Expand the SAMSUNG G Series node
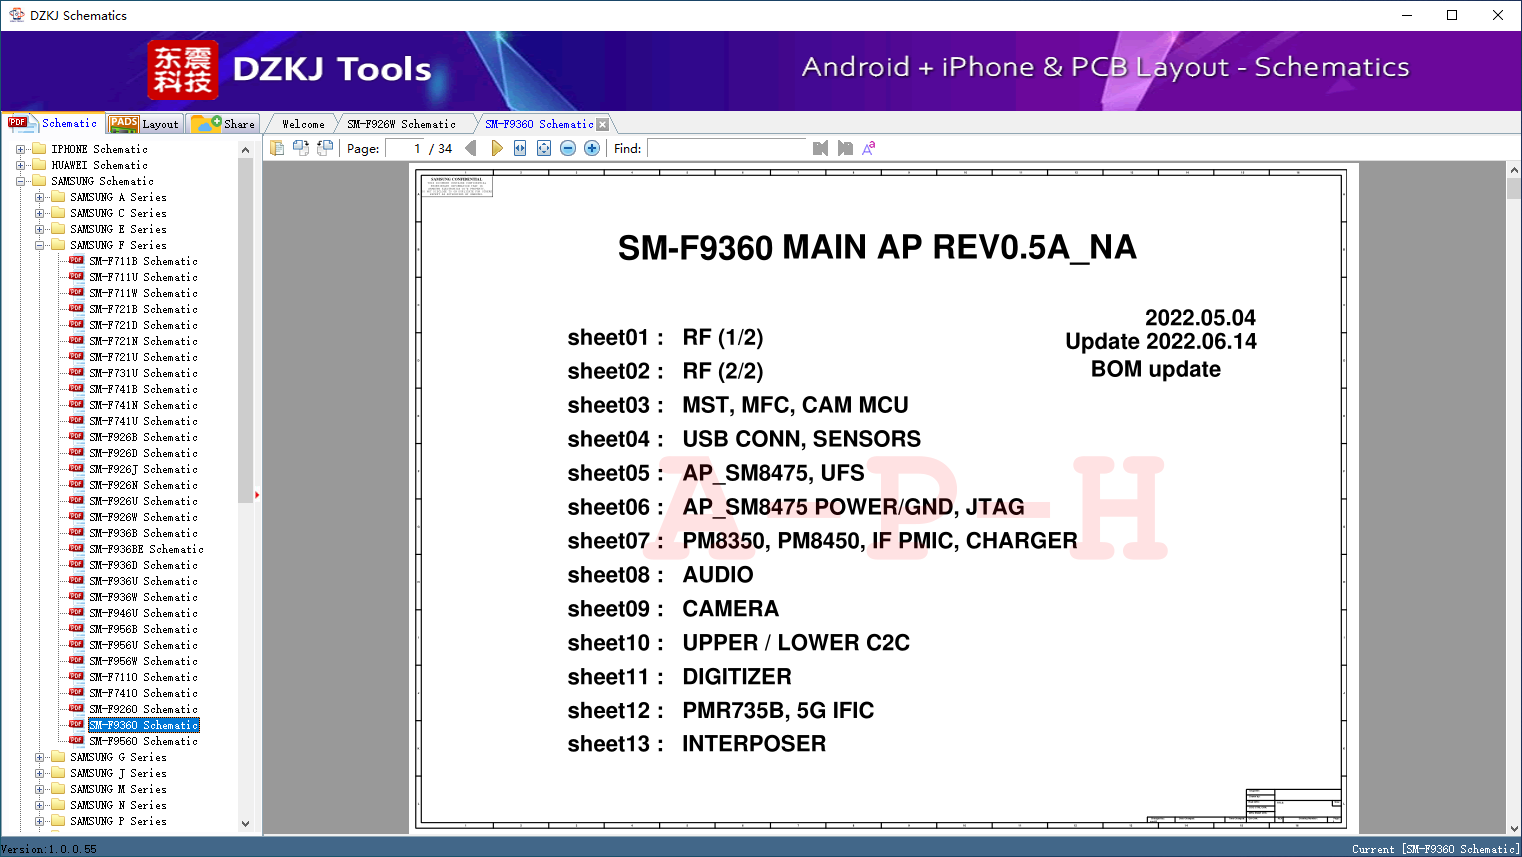Viewport: 1522px width, 857px height. 39,757
